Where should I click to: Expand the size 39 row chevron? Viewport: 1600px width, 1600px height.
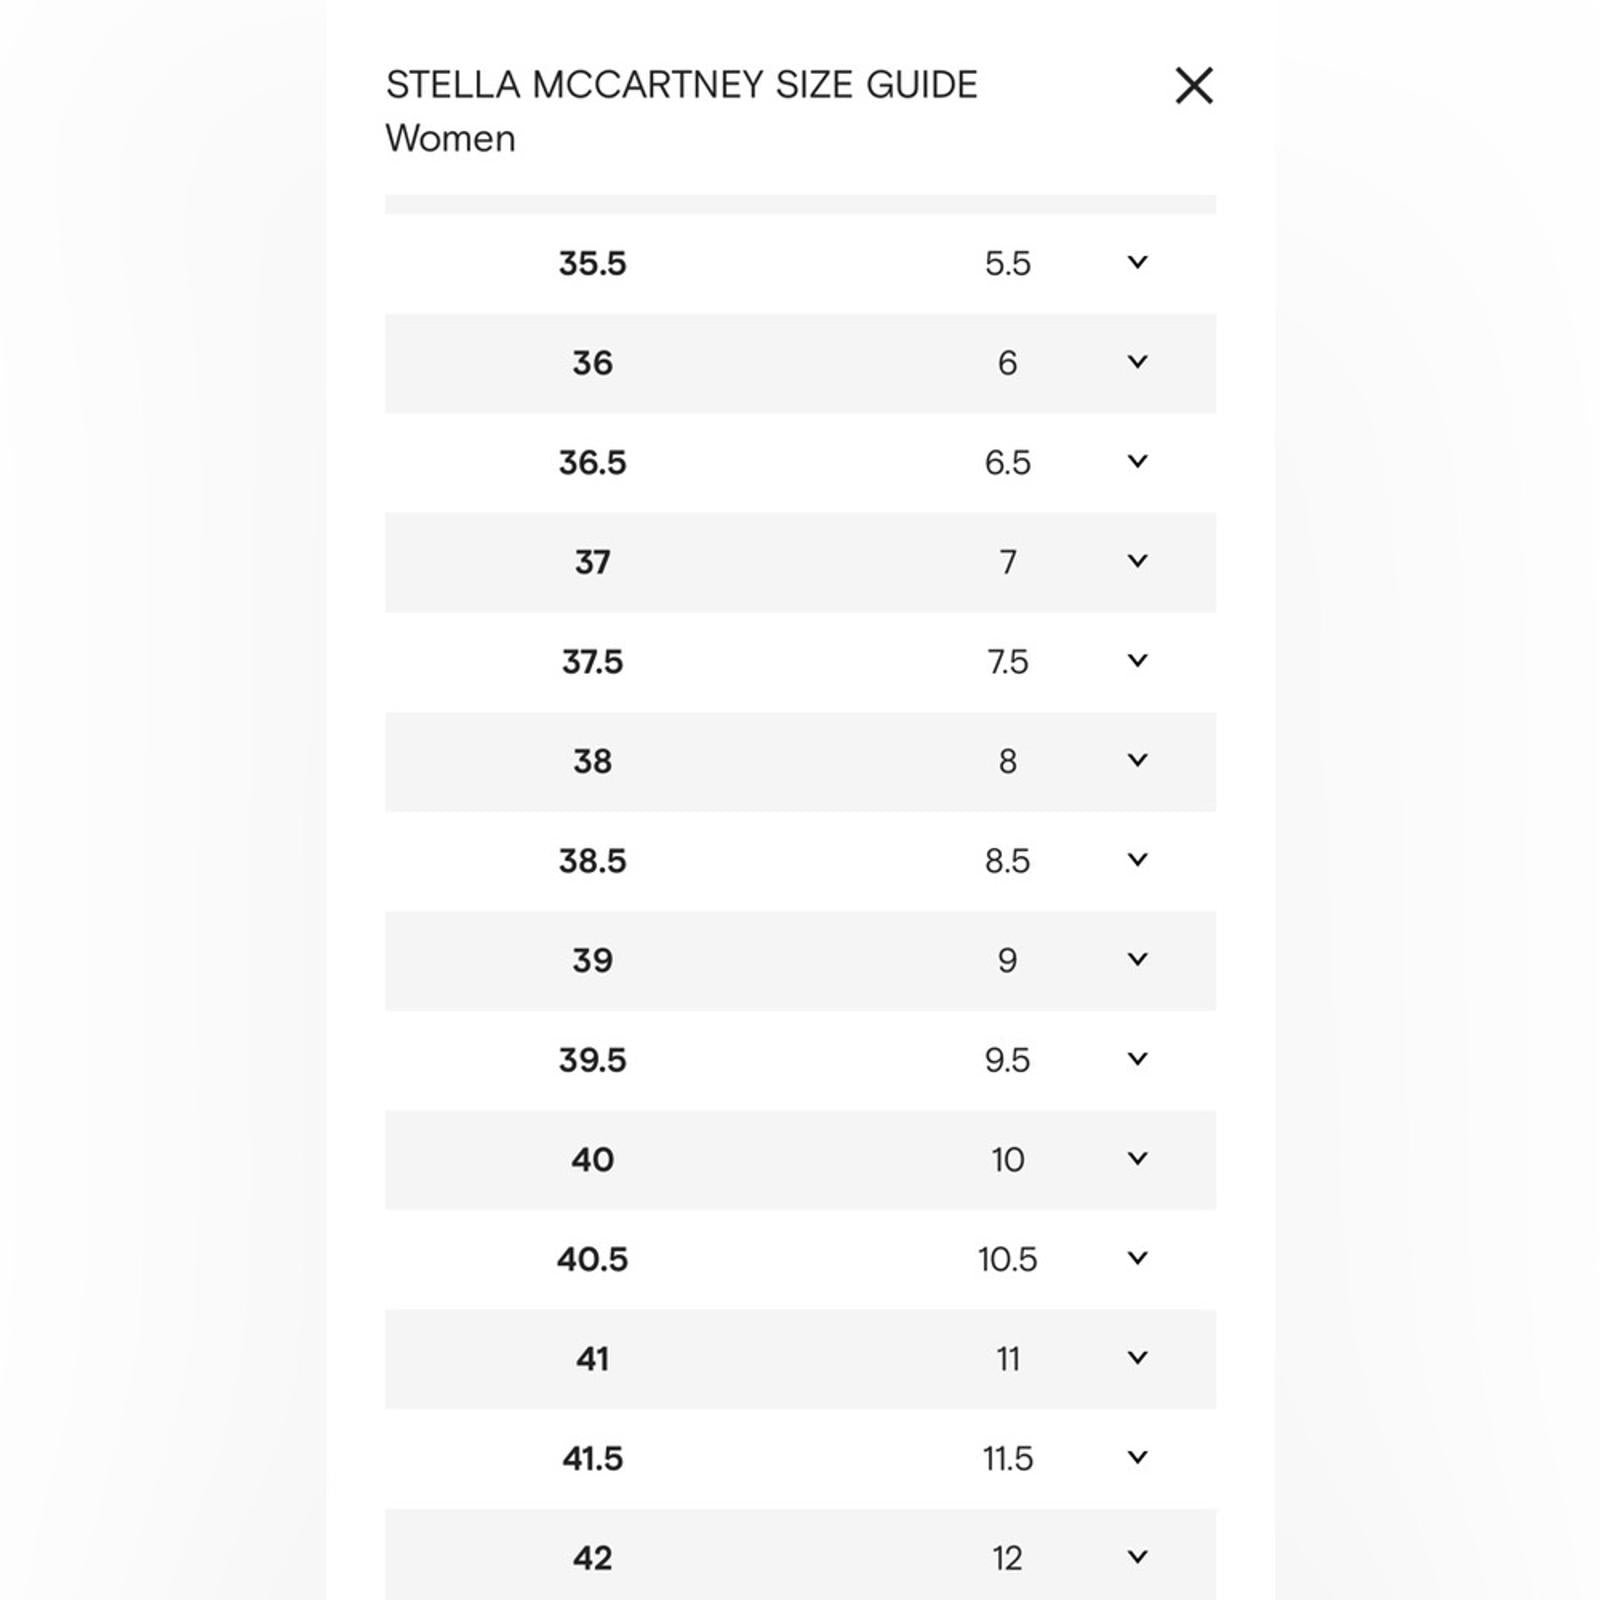[1137, 959]
